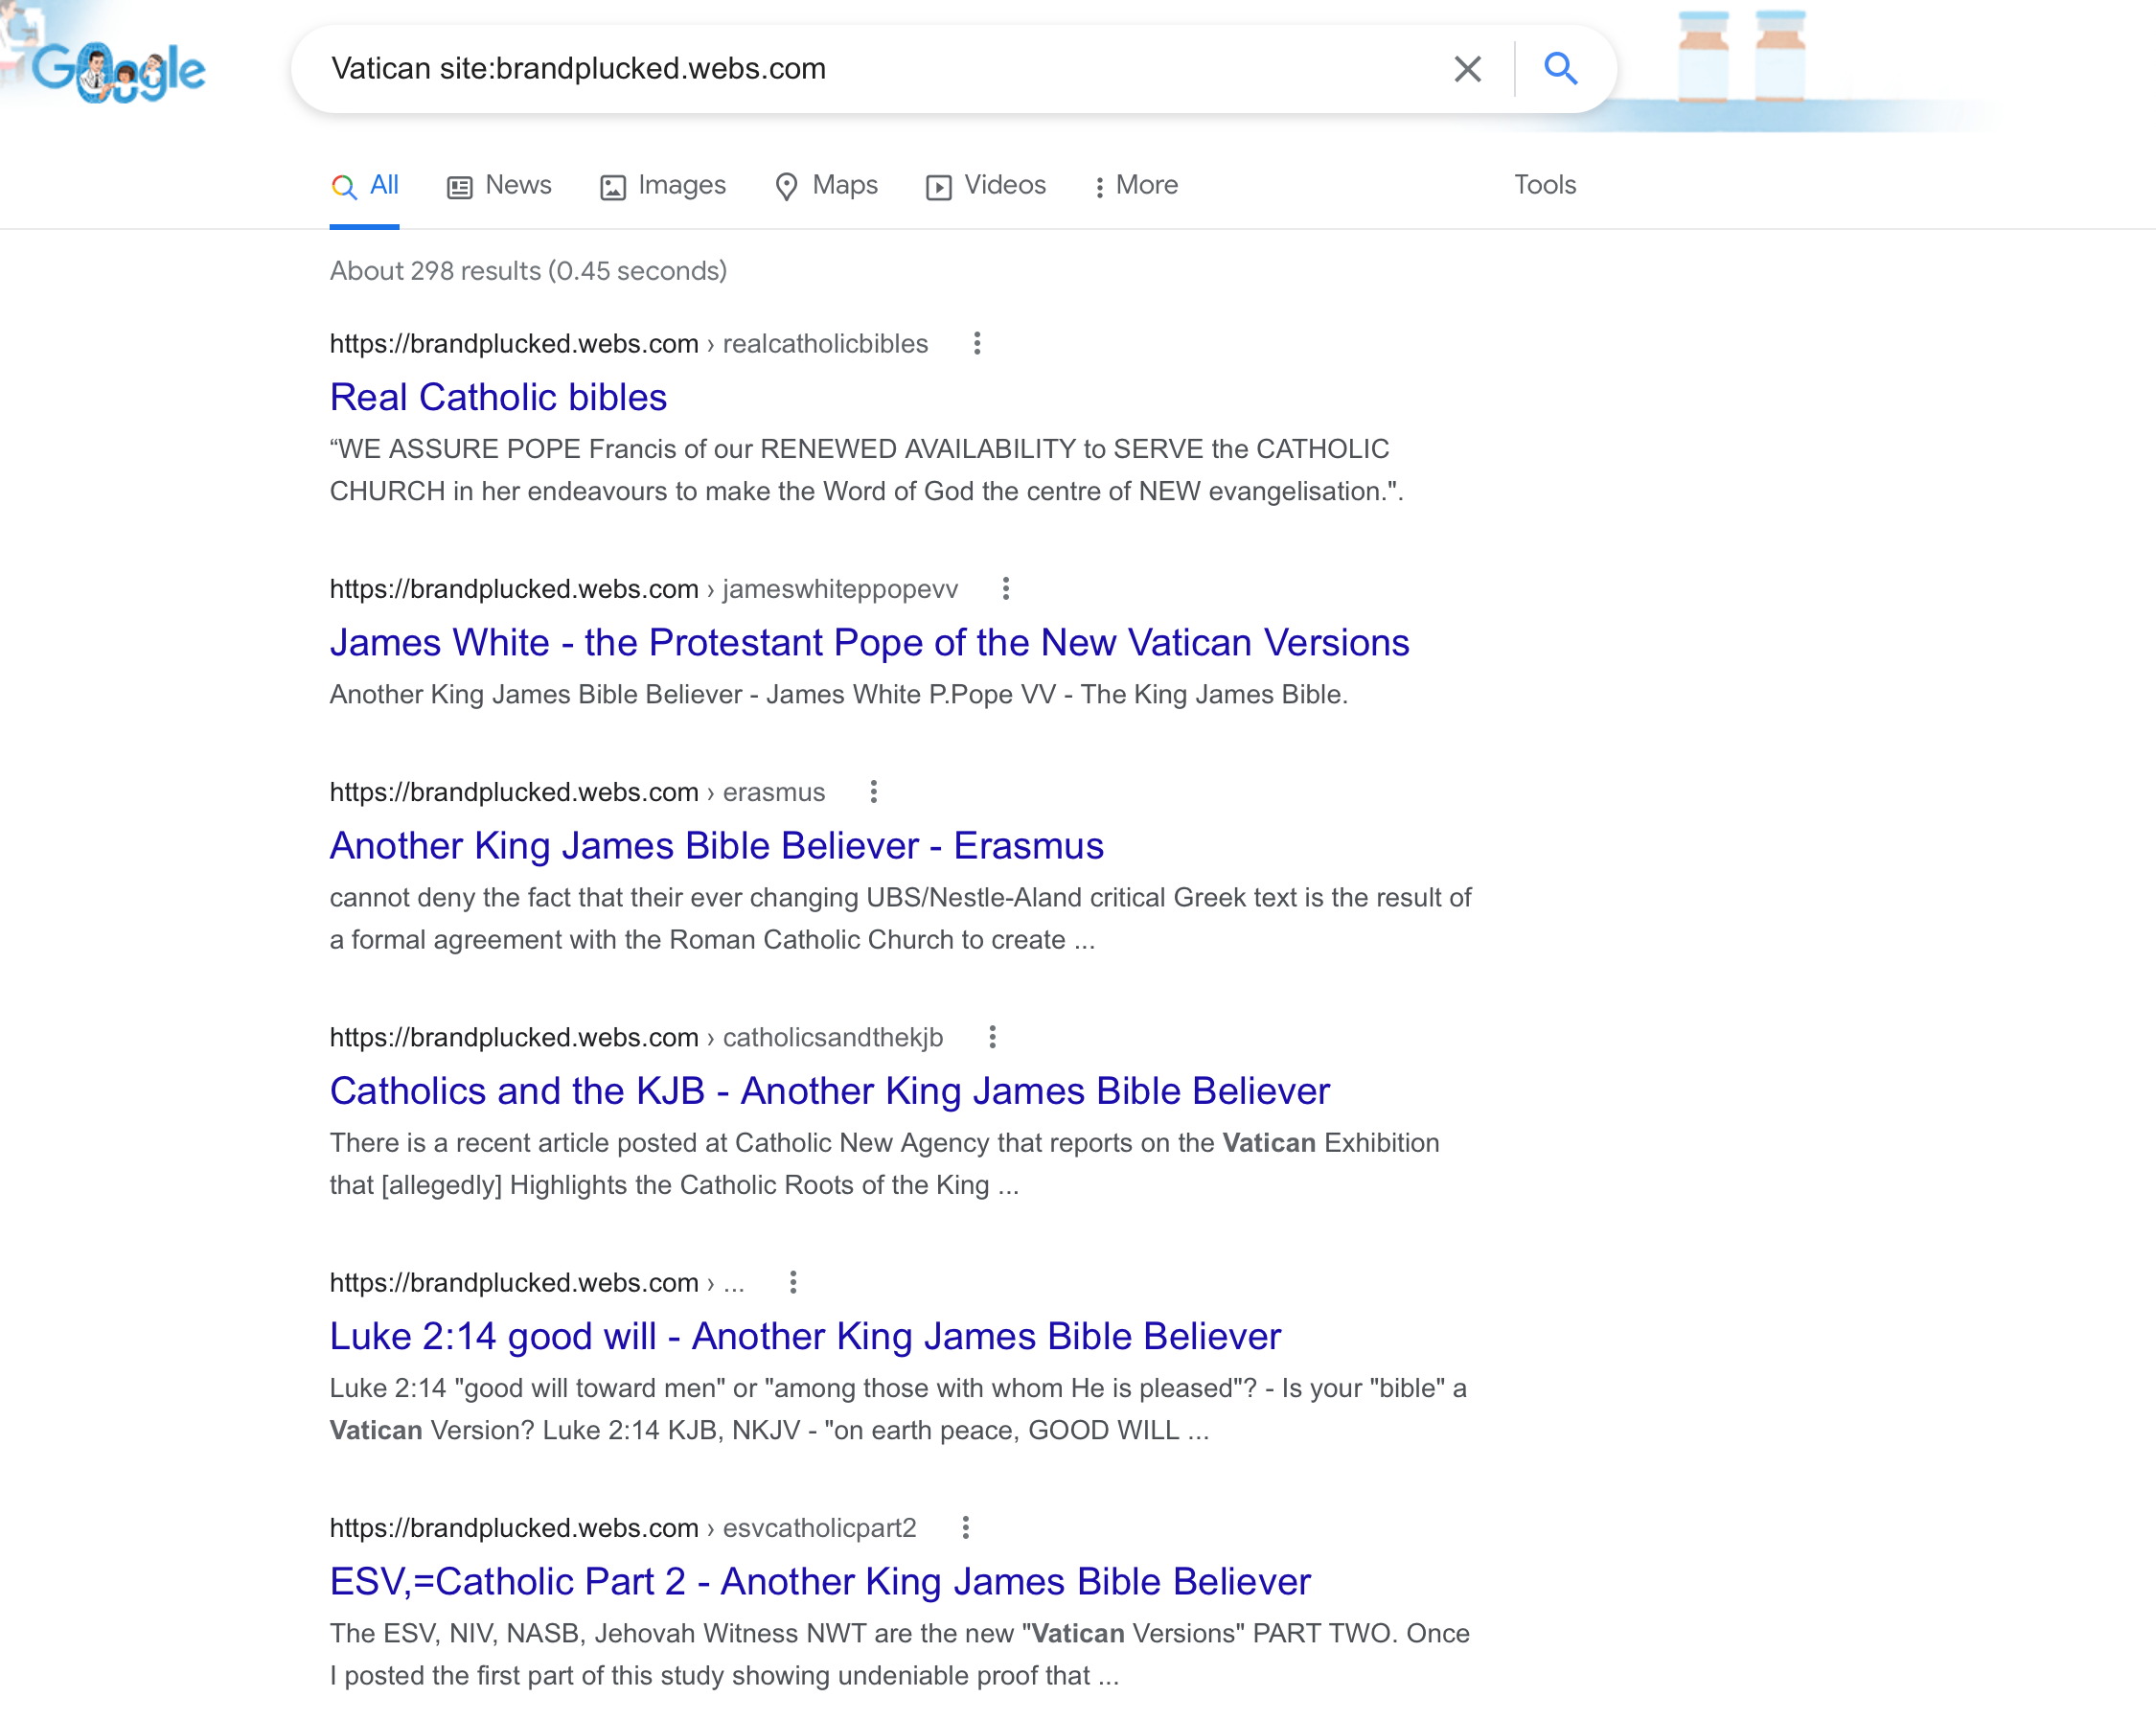Click the 'WE ASSURE POPE Francis' snippet text
This screenshot has width=2156, height=1720.
(x=866, y=470)
